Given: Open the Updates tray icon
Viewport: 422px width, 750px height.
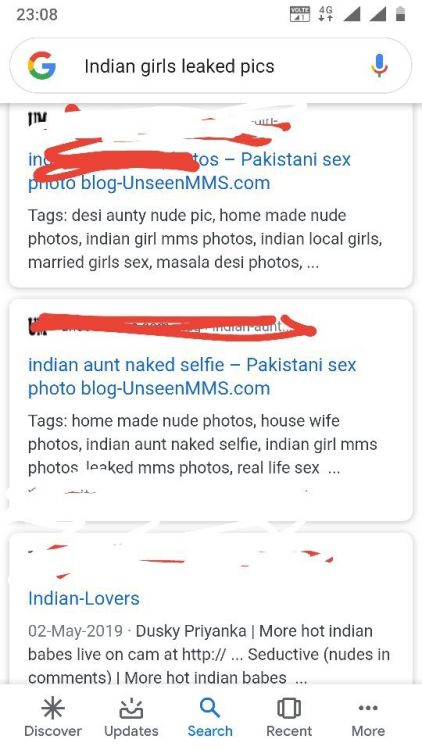Looking at the screenshot, I should 131,708.
